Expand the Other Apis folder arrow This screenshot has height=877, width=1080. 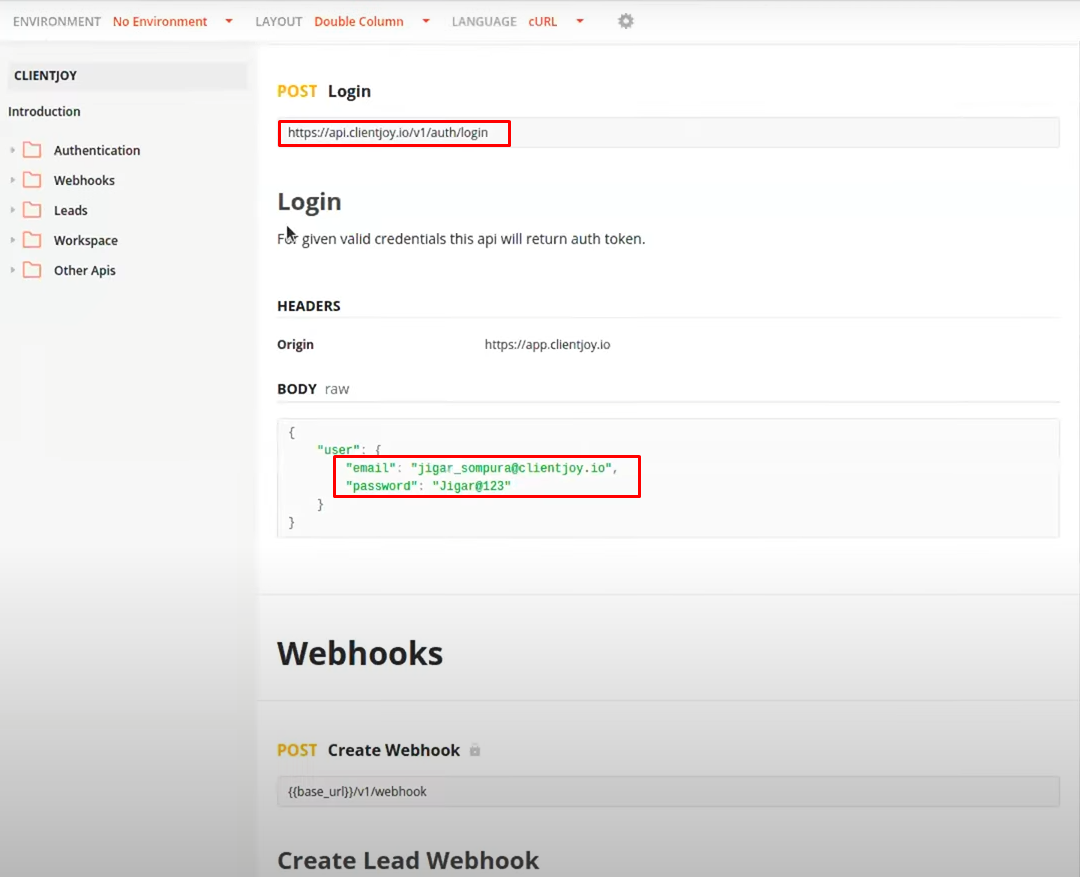click(x=12, y=270)
